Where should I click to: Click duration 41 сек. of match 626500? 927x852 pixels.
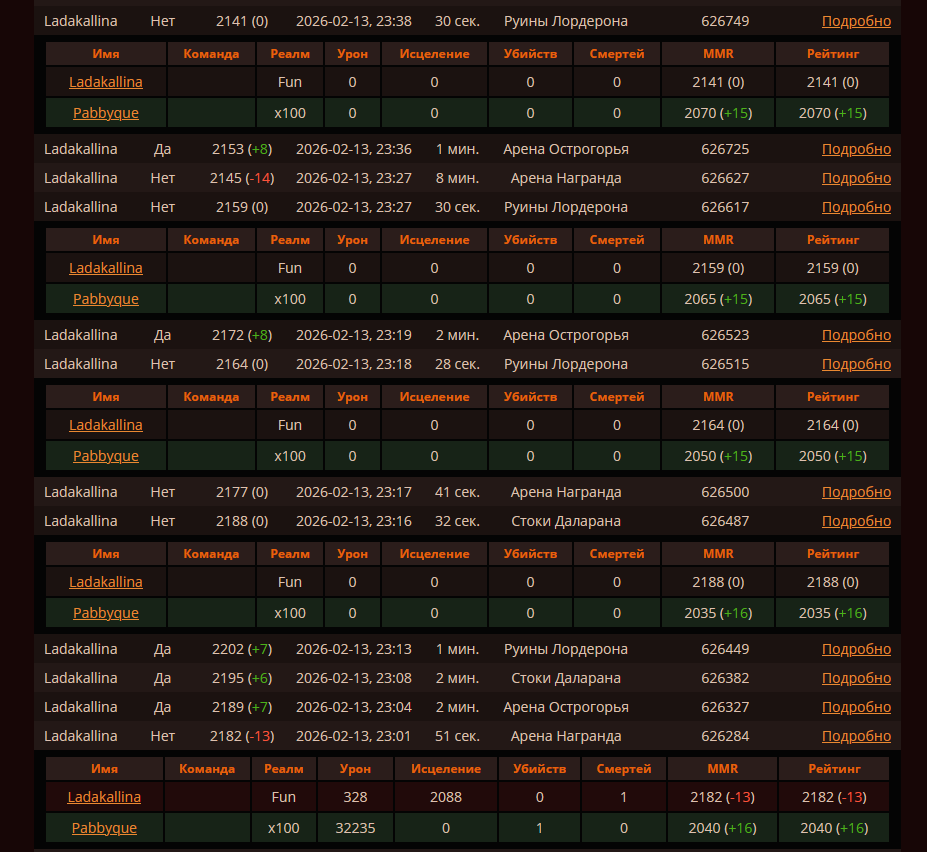point(457,492)
